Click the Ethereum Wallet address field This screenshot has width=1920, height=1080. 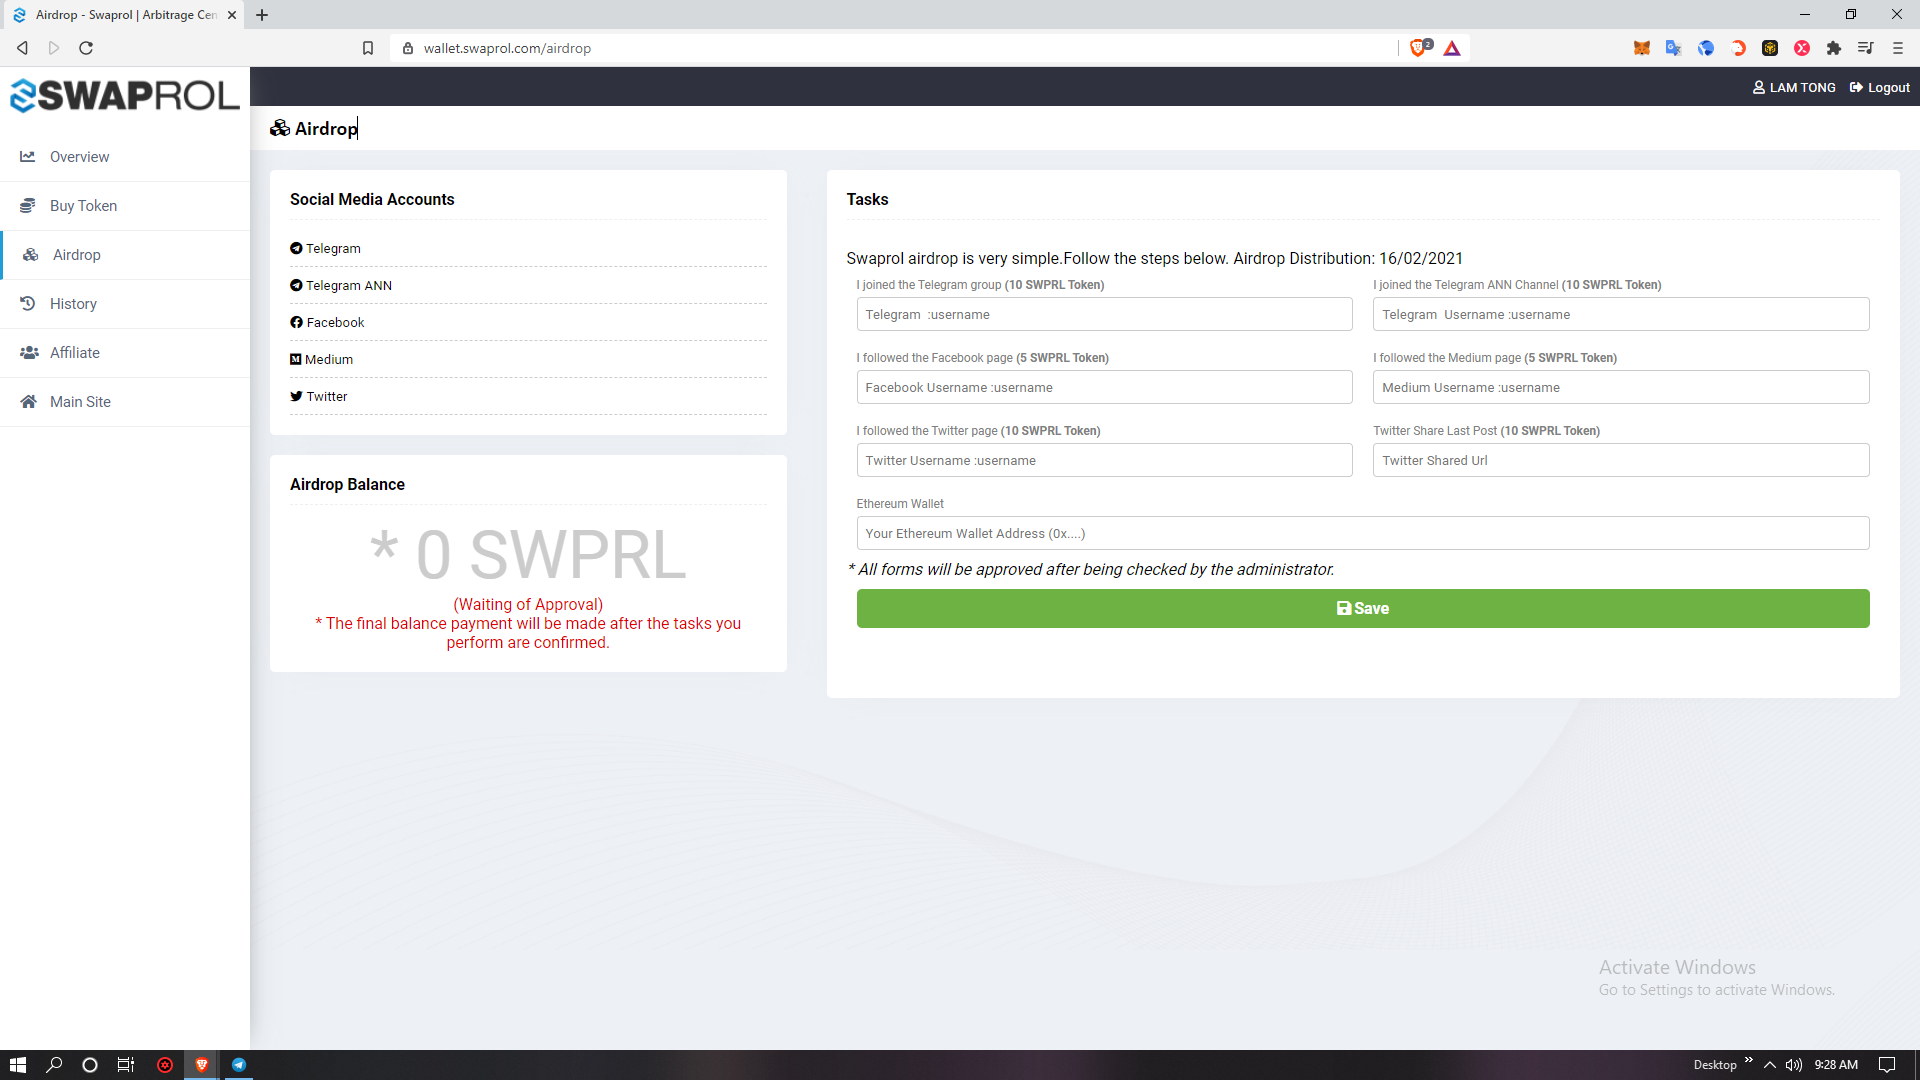click(1362, 534)
